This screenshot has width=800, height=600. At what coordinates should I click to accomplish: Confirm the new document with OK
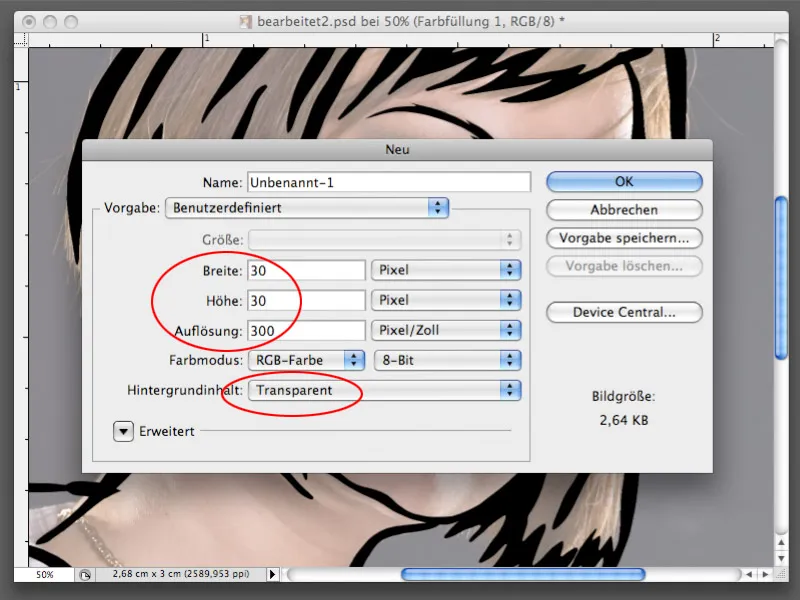(624, 182)
